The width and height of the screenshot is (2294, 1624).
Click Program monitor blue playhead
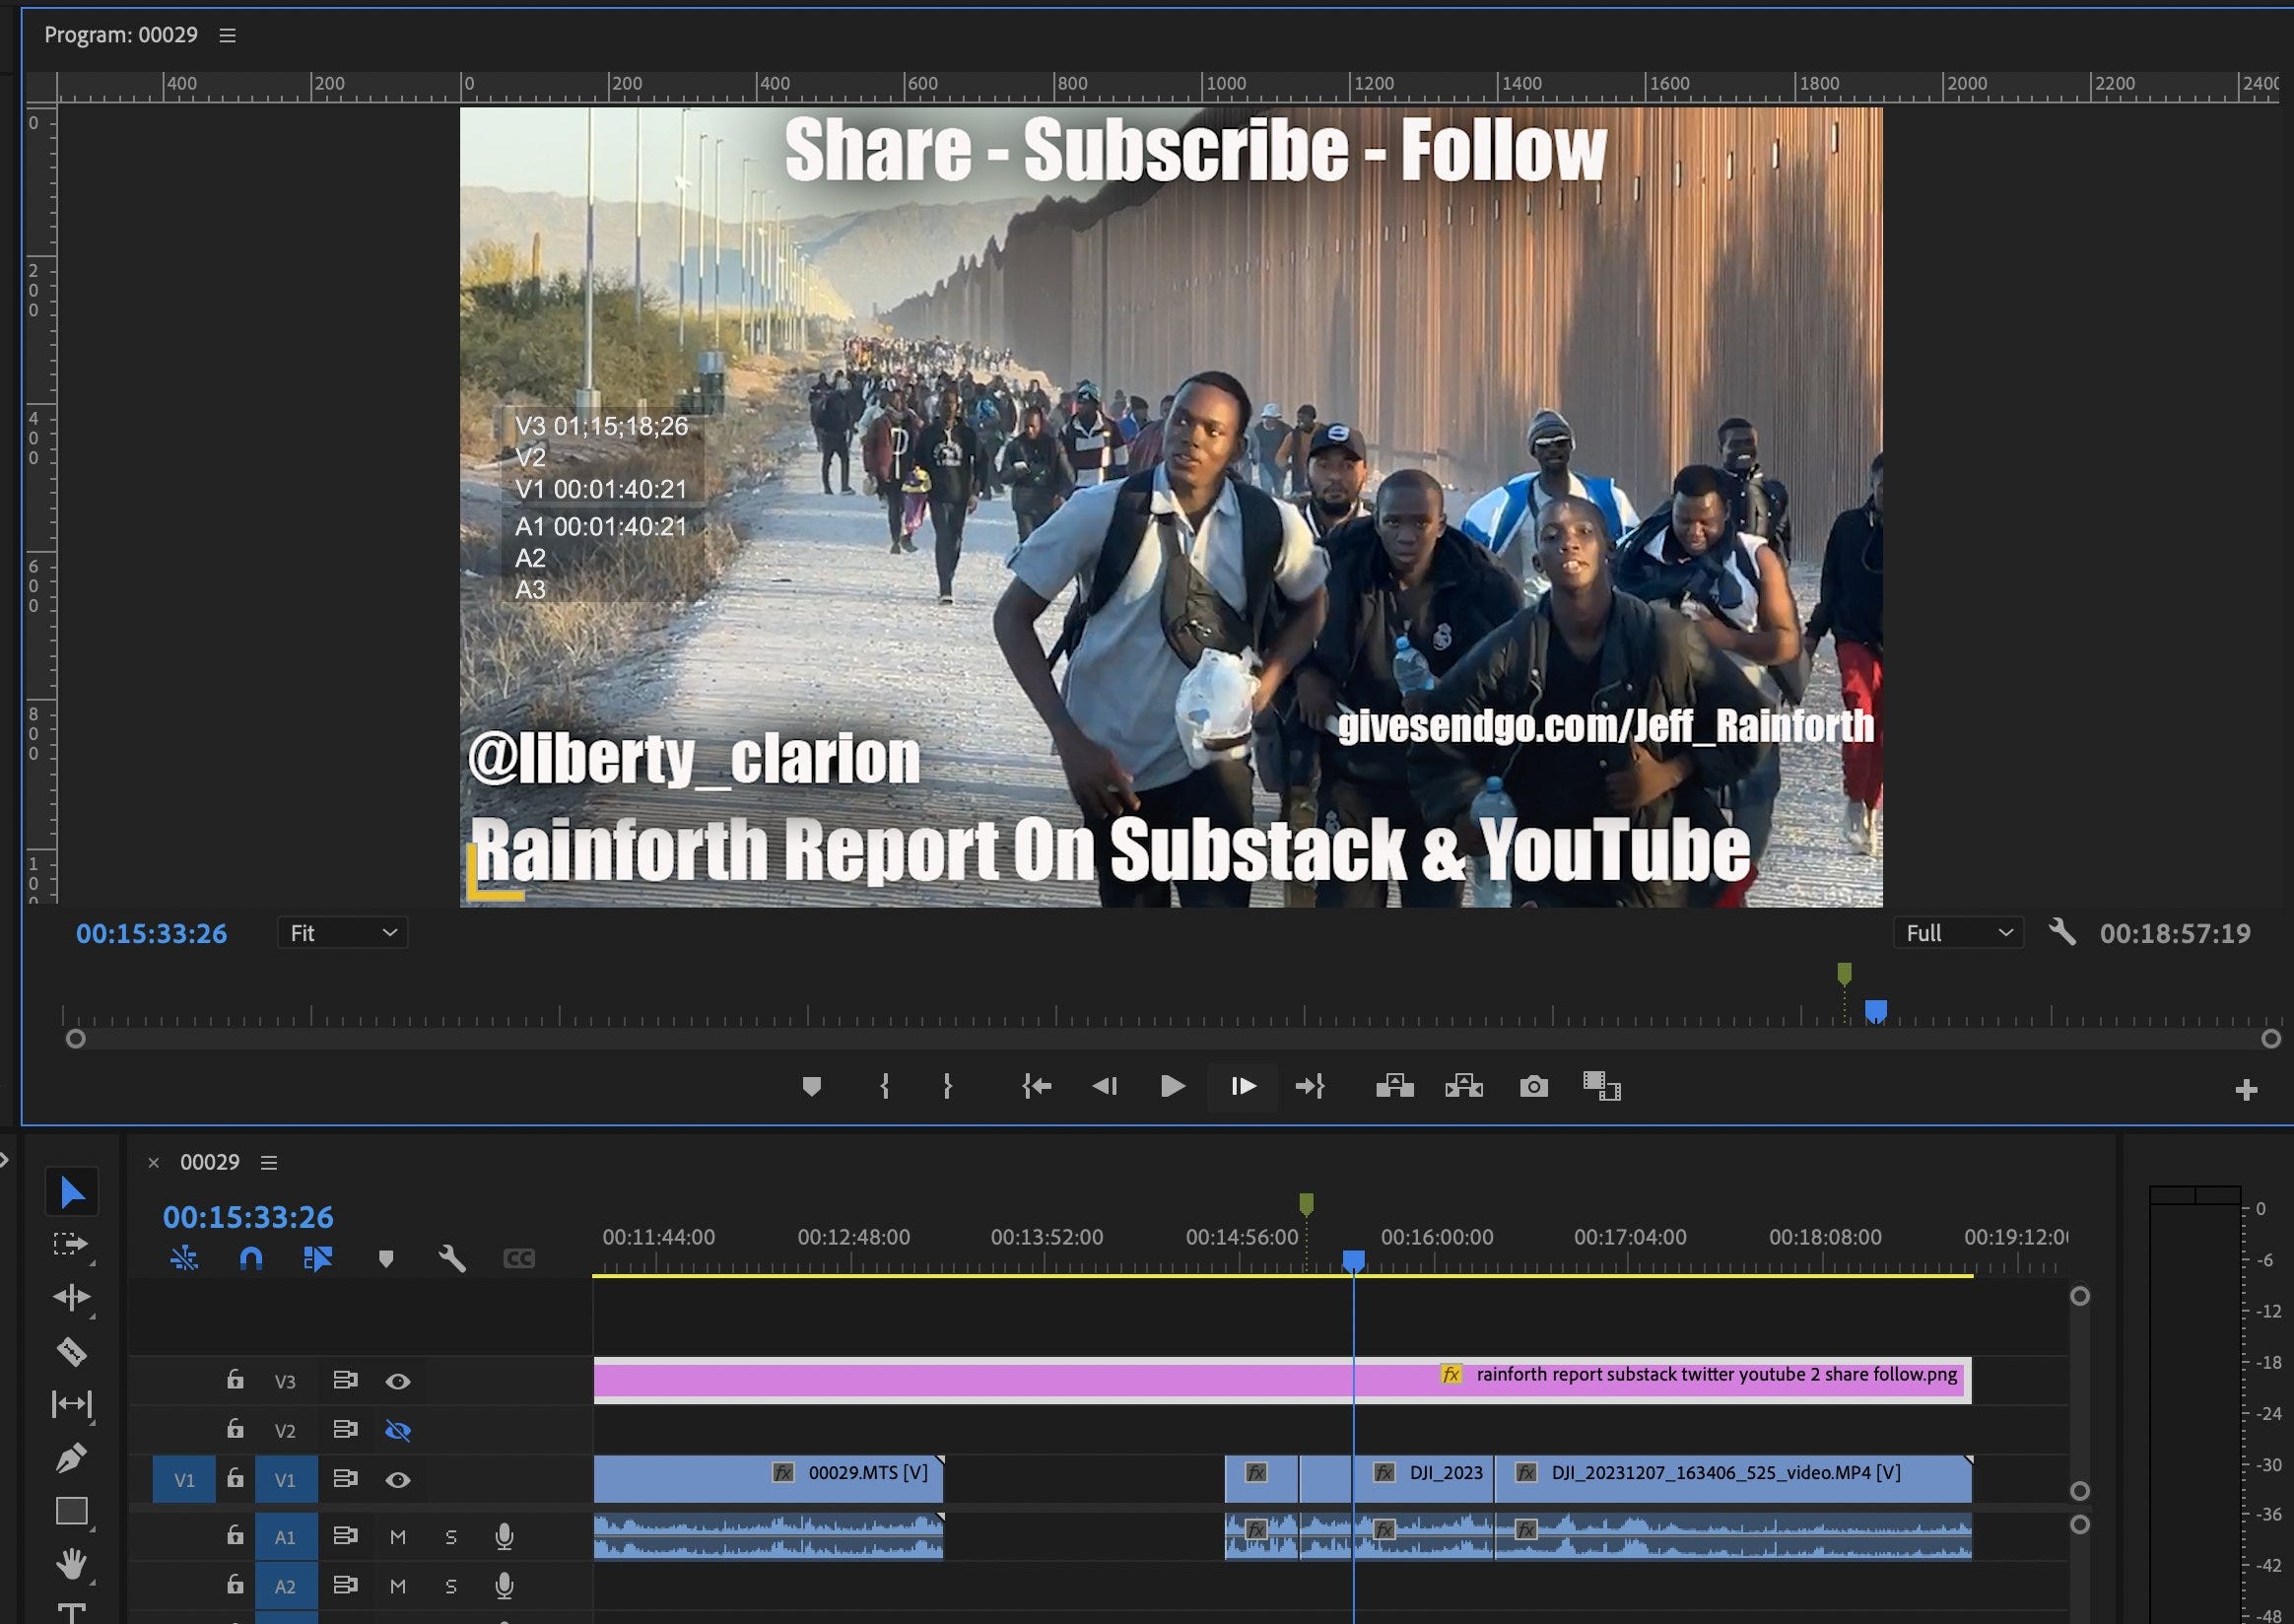coord(1876,1010)
